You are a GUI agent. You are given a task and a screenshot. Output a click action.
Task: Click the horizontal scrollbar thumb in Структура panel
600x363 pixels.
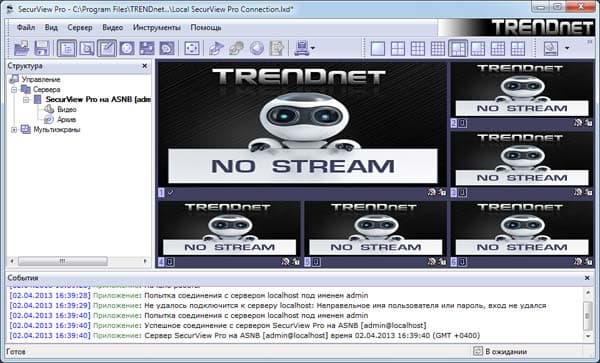pos(63,261)
